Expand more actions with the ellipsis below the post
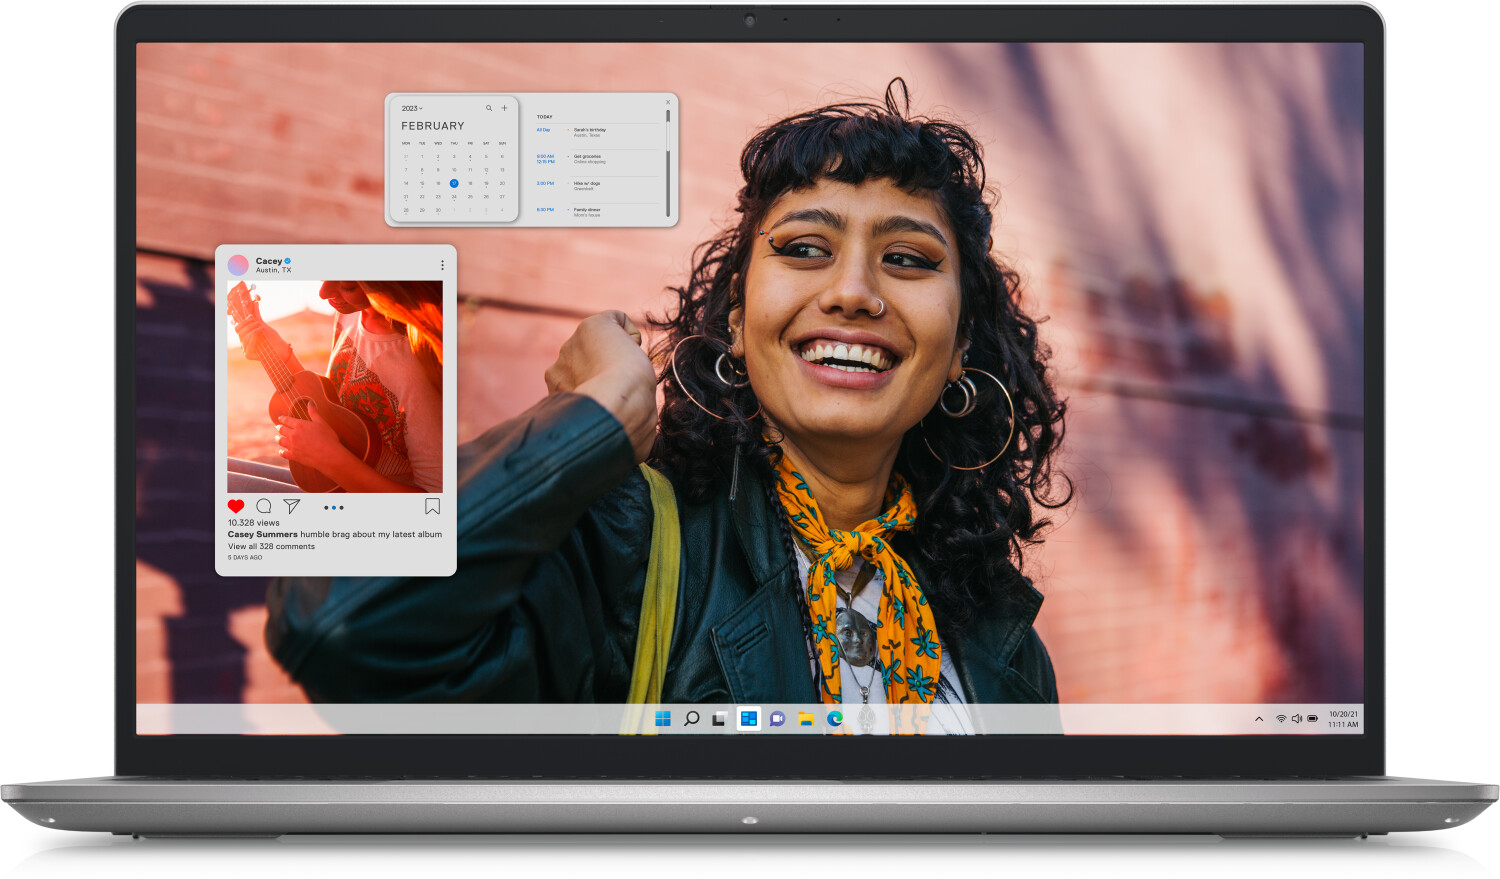 click(x=334, y=508)
